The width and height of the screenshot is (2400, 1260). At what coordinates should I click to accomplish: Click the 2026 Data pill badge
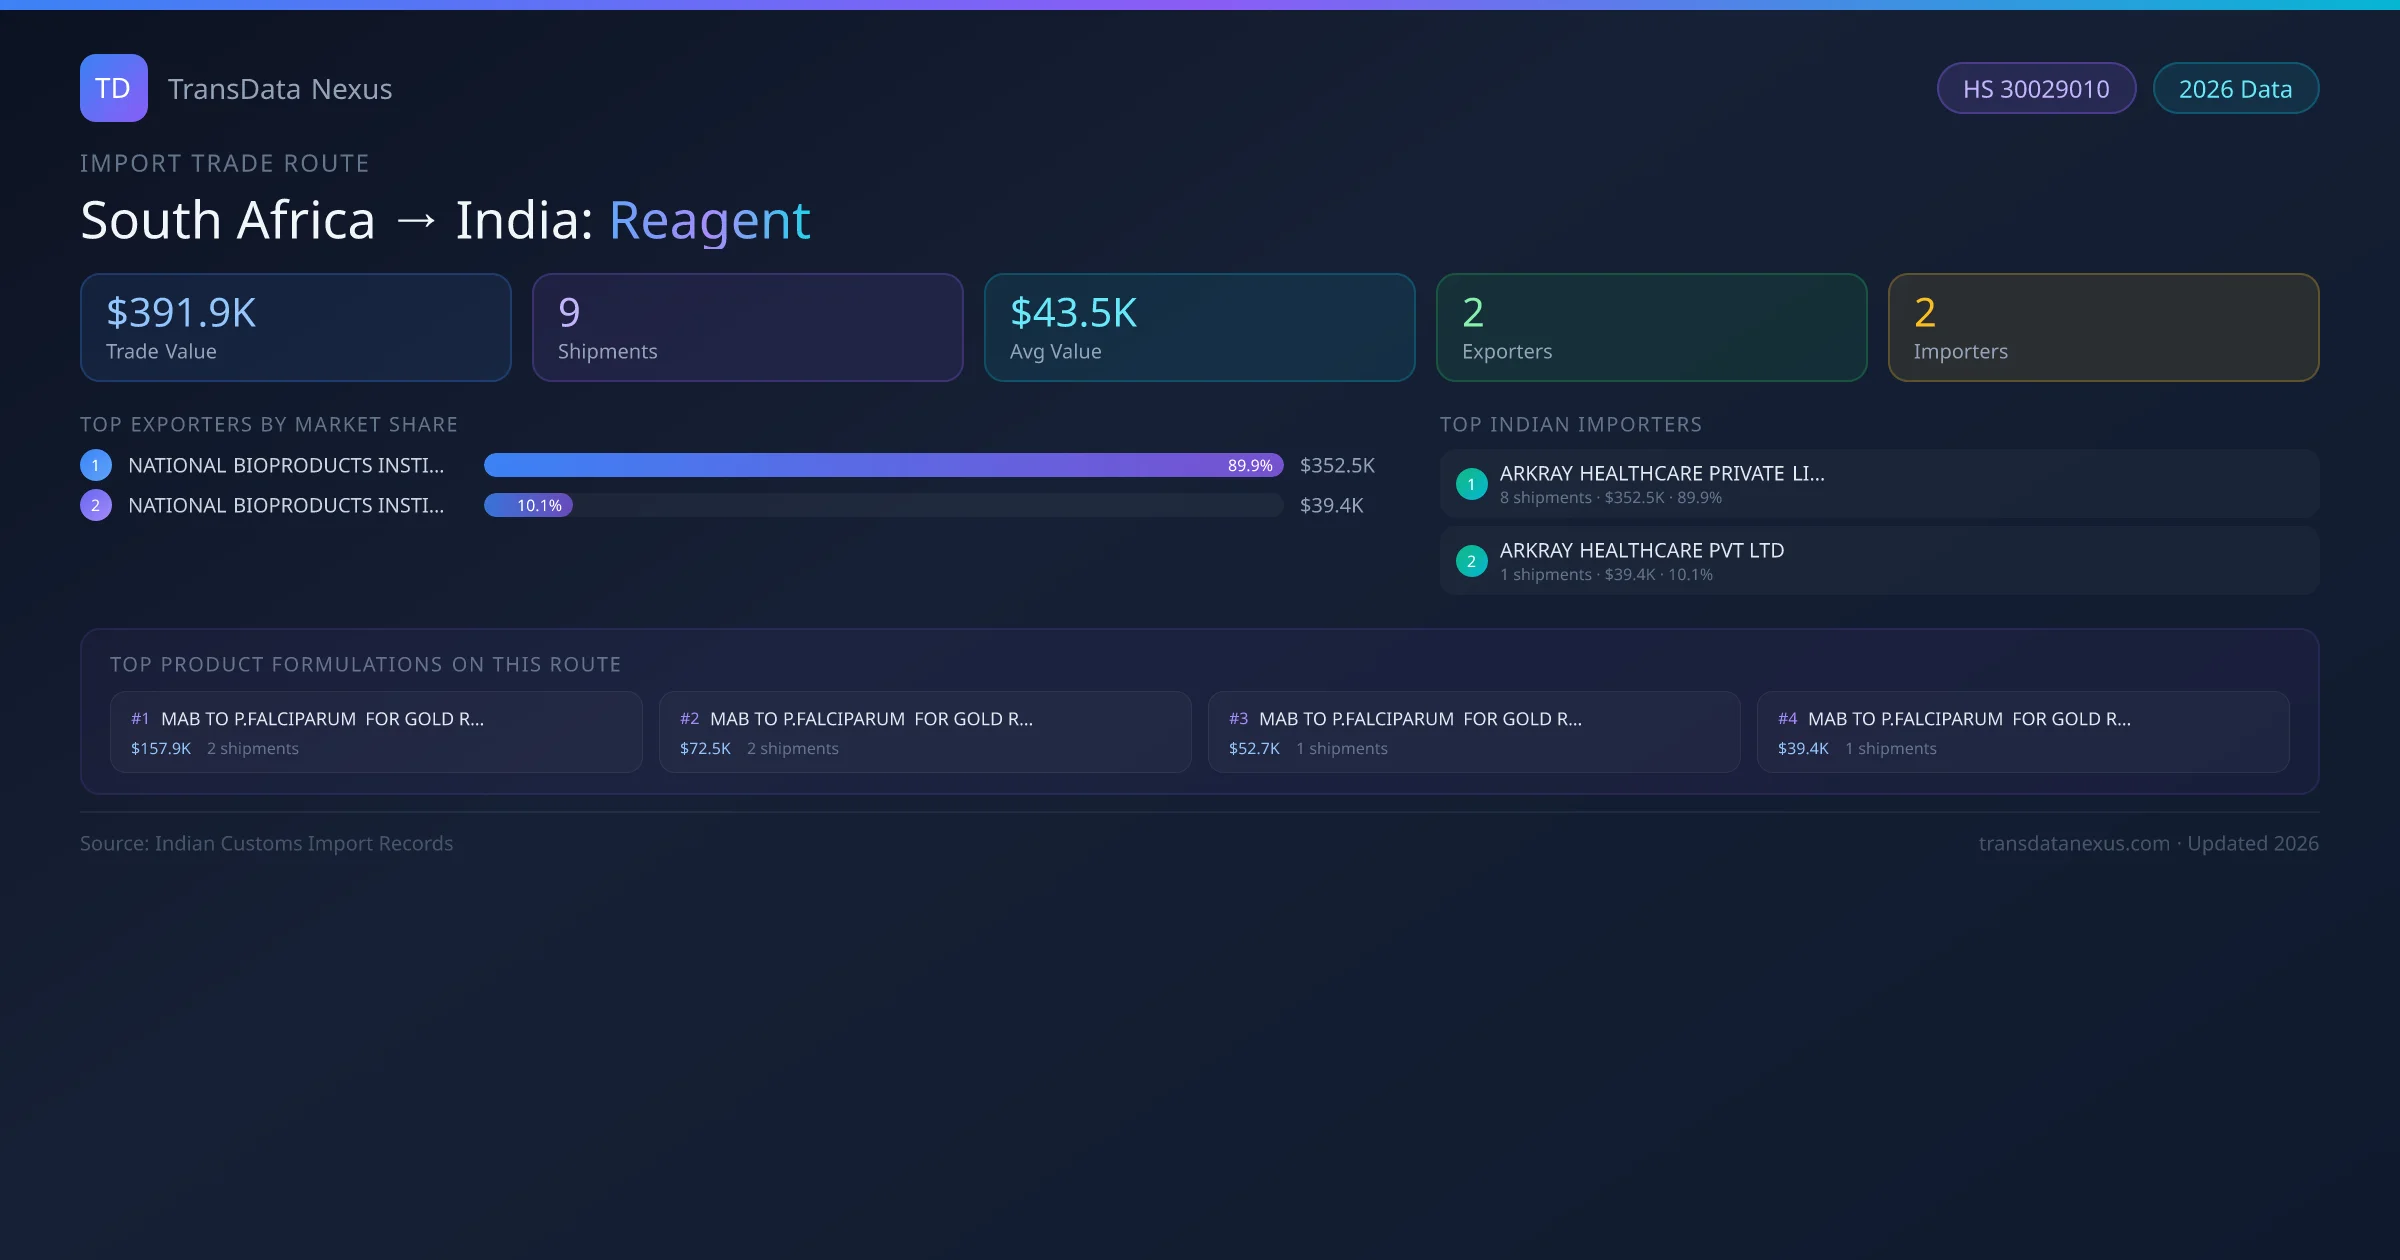tap(2235, 89)
